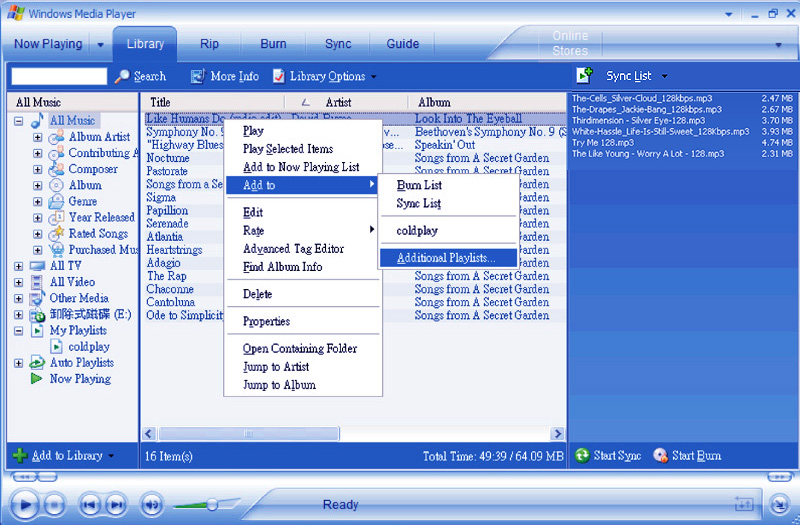This screenshot has width=800, height=525.
Task: Mute the sound with the speaker button
Action: (x=152, y=505)
